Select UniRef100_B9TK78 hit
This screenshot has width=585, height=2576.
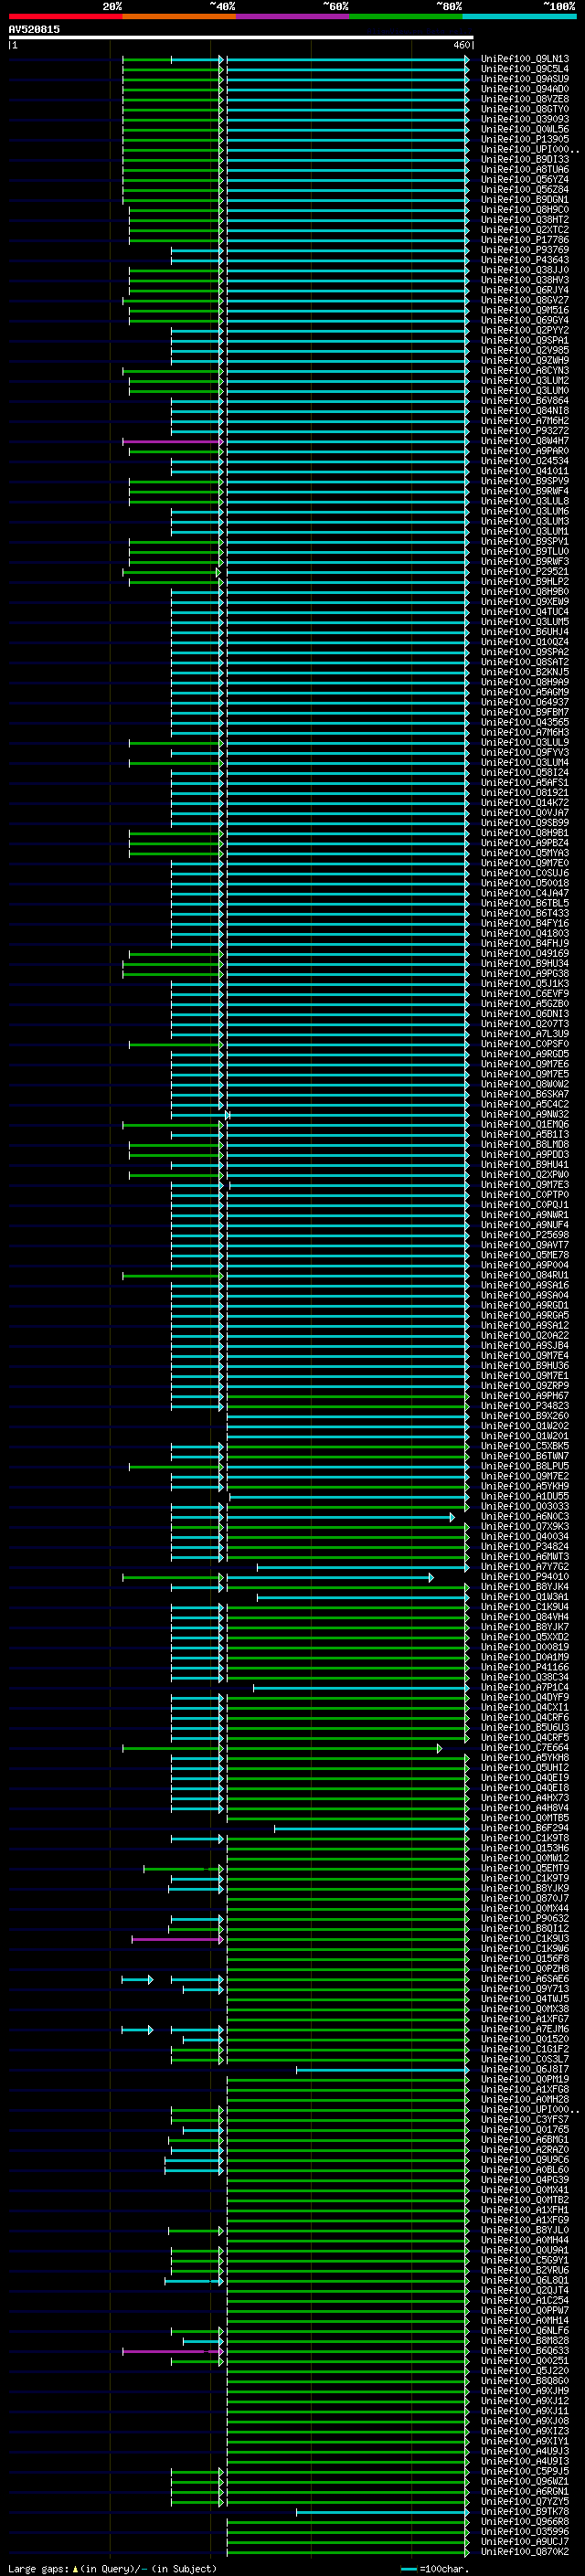(x=524, y=2510)
